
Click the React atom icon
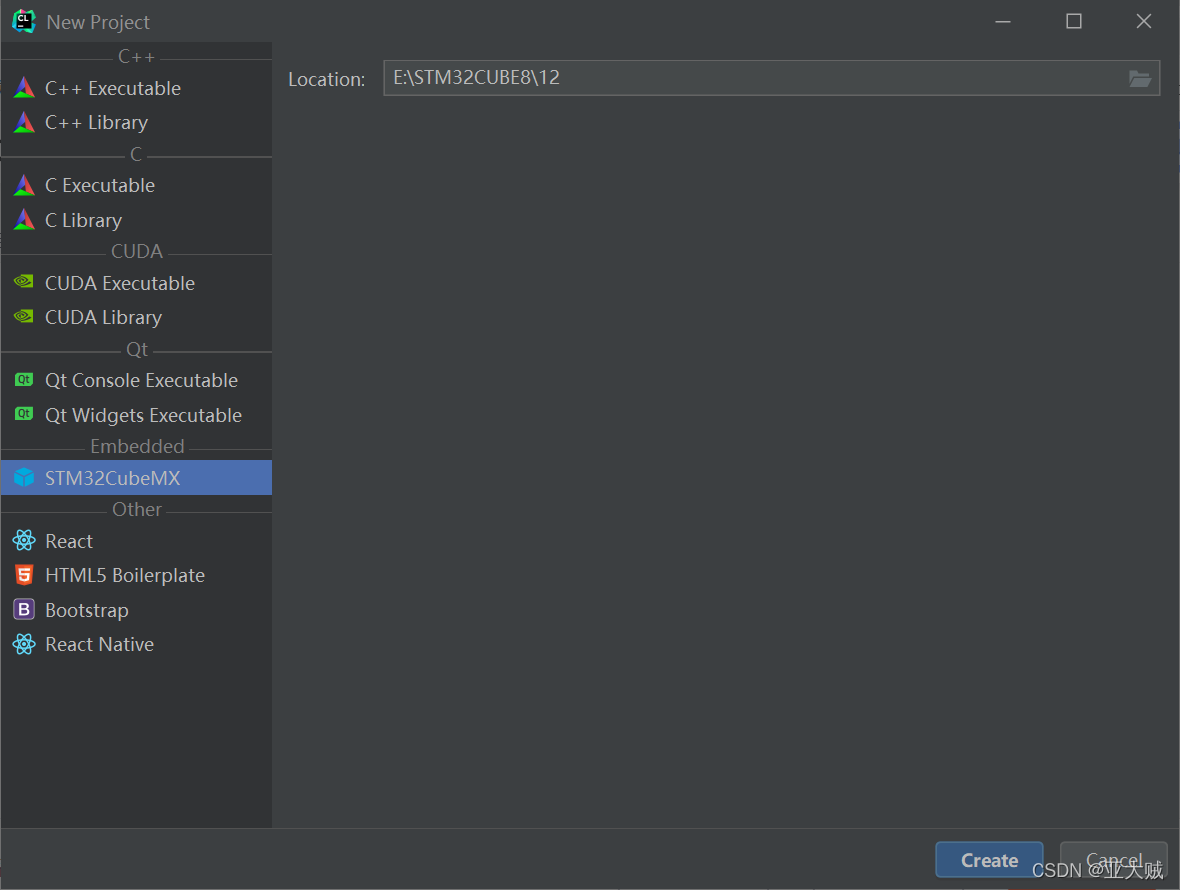pyautogui.click(x=24, y=540)
